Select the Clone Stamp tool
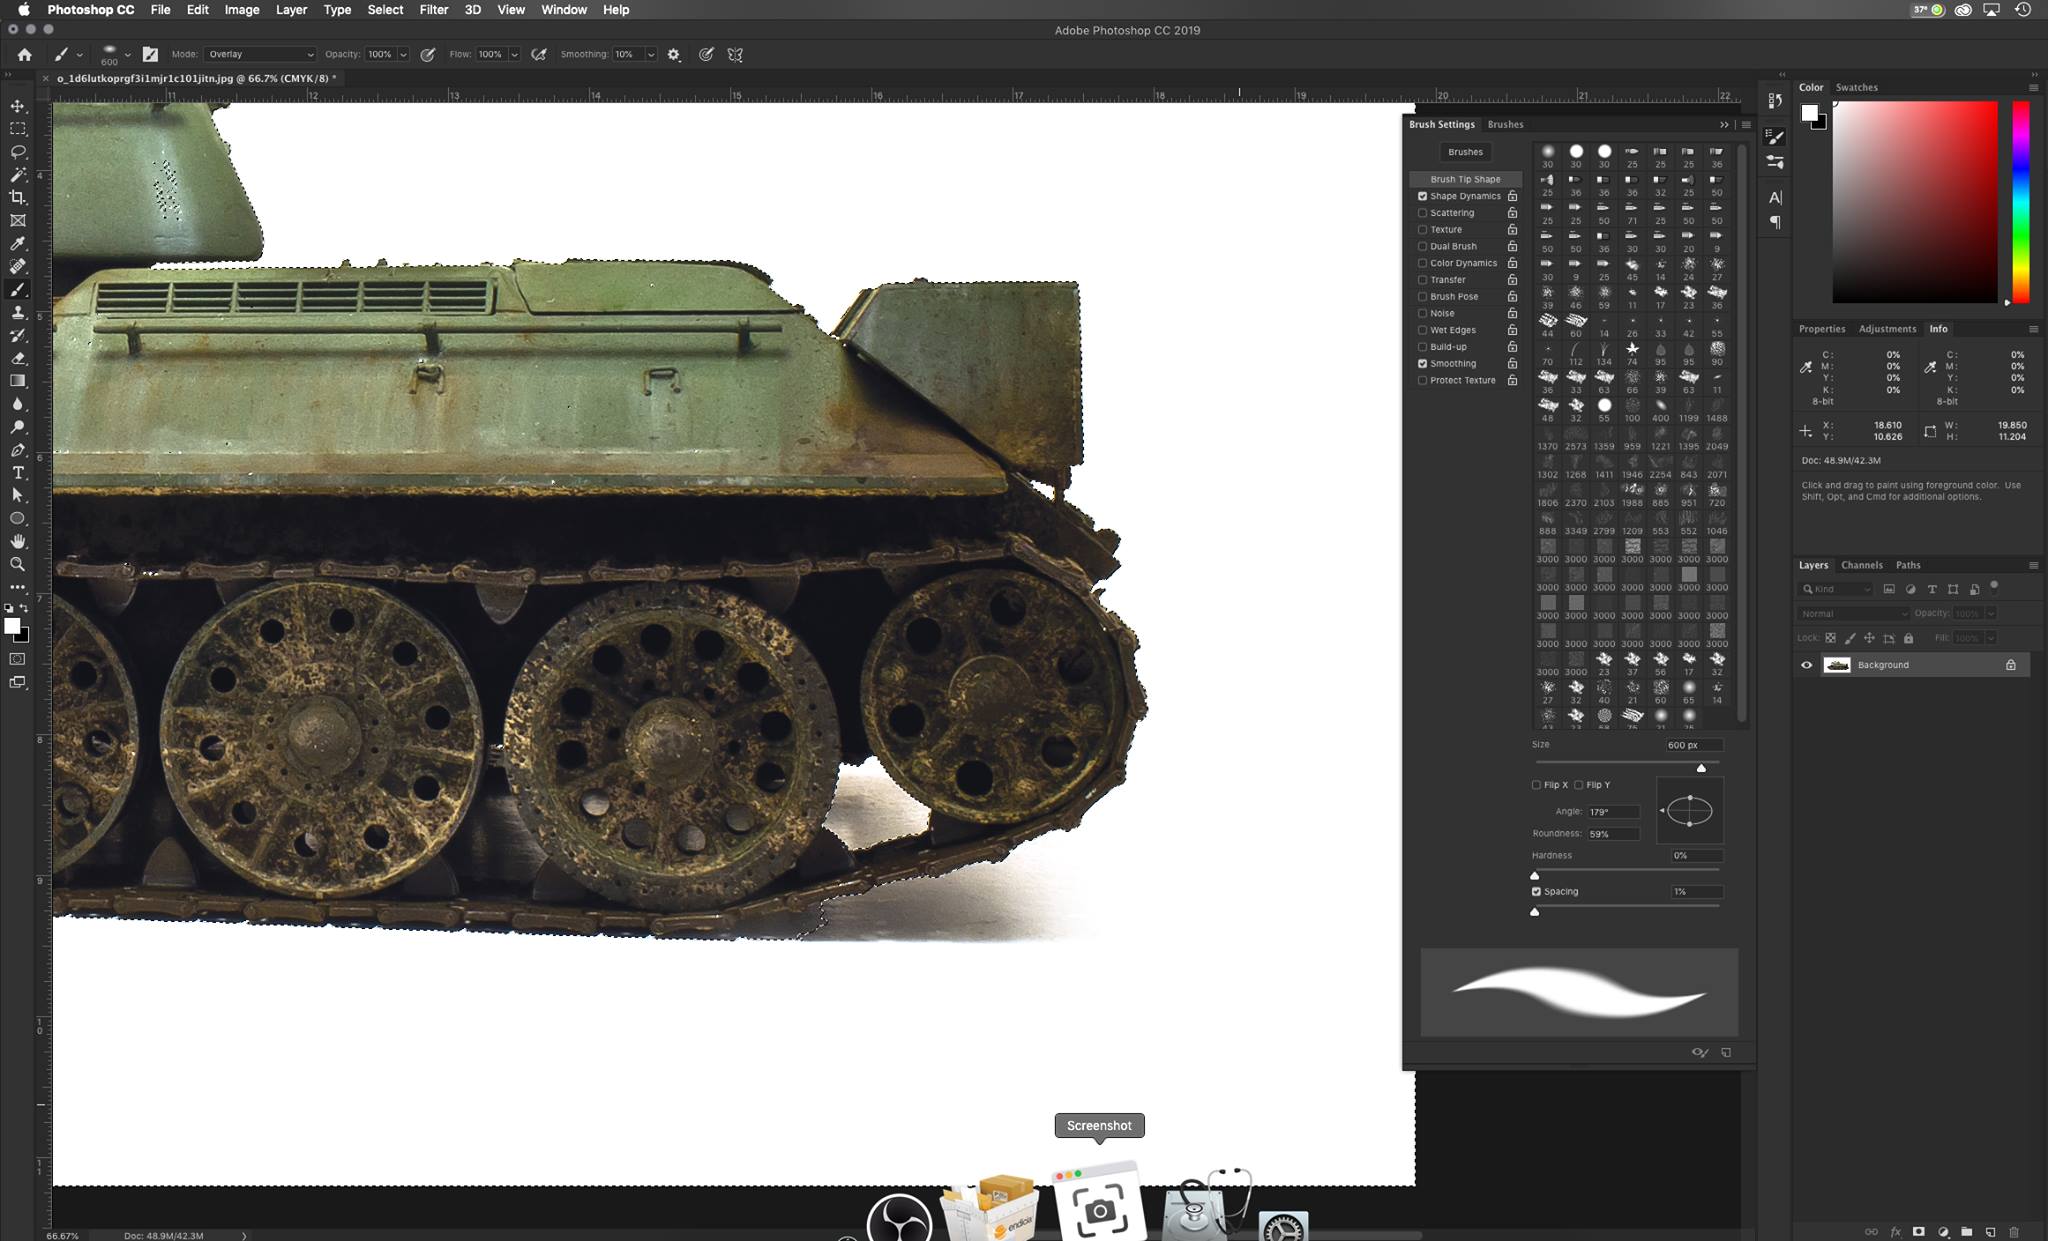The image size is (2048, 1241). click(x=18, y=312)
